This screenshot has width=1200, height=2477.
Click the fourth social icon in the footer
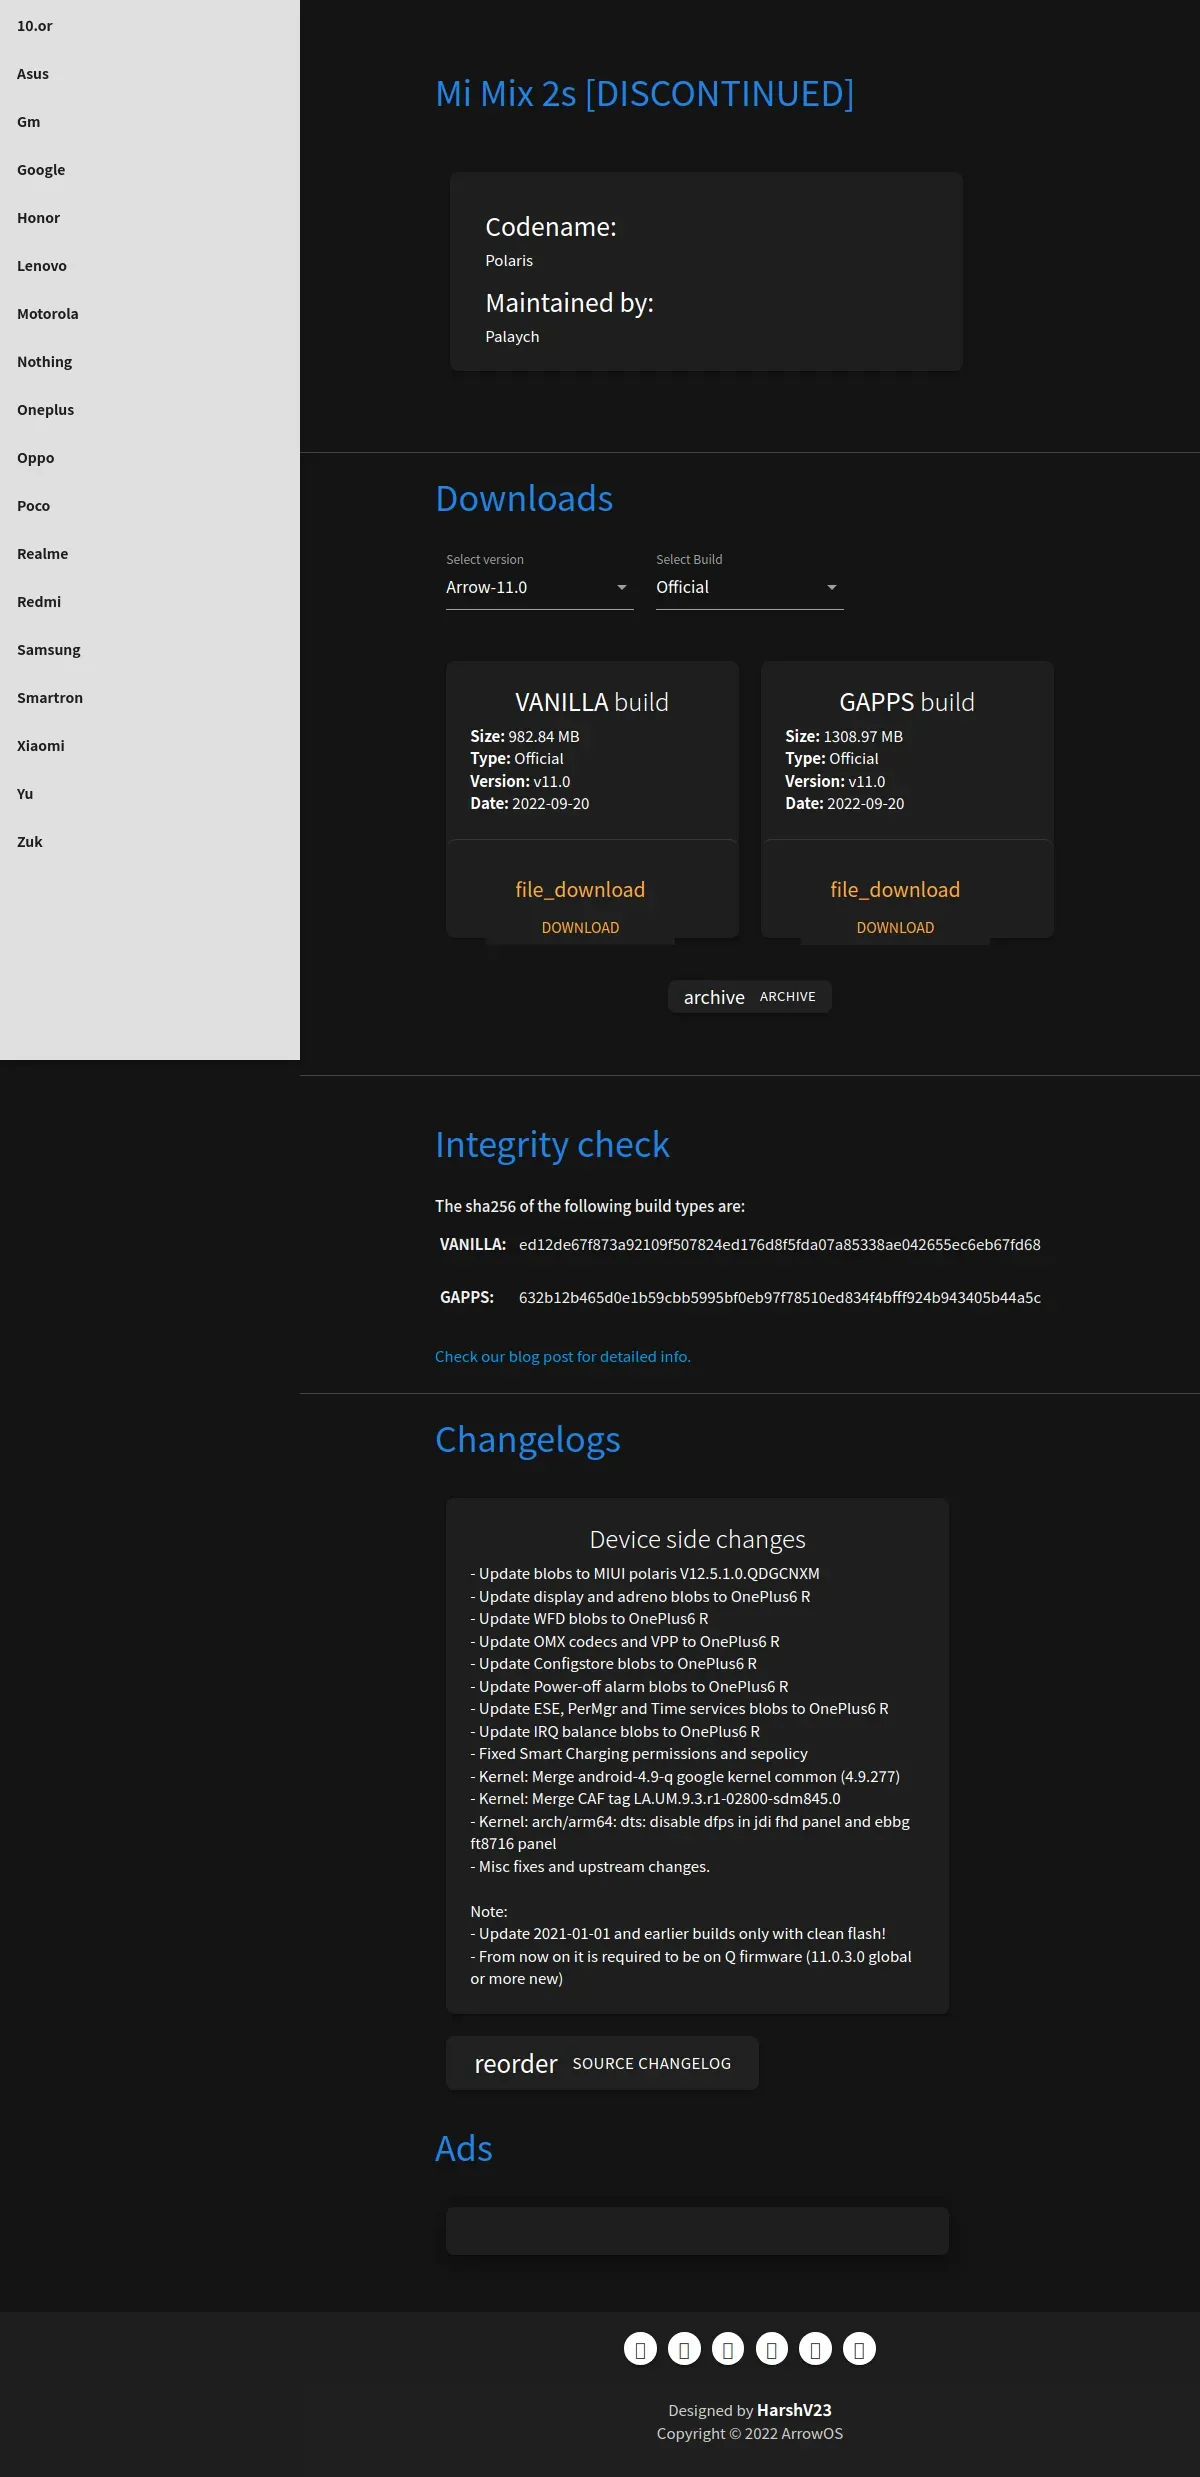point(772,2349)
